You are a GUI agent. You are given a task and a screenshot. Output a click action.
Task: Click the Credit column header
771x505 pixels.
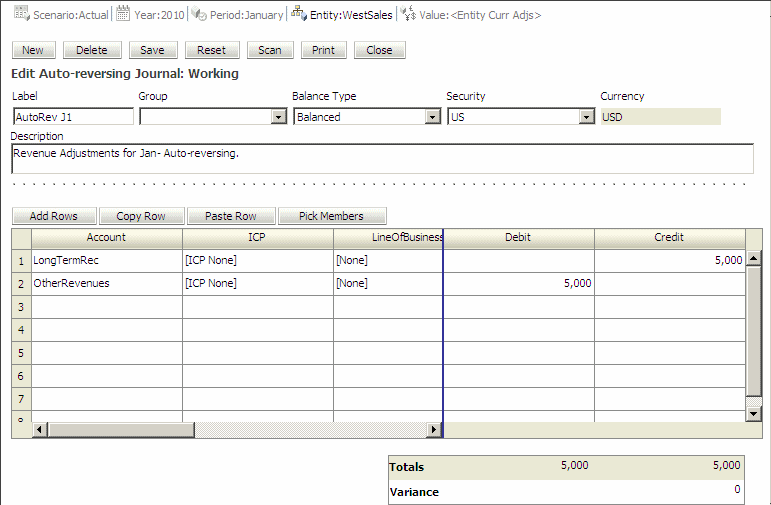pos(670,238)
